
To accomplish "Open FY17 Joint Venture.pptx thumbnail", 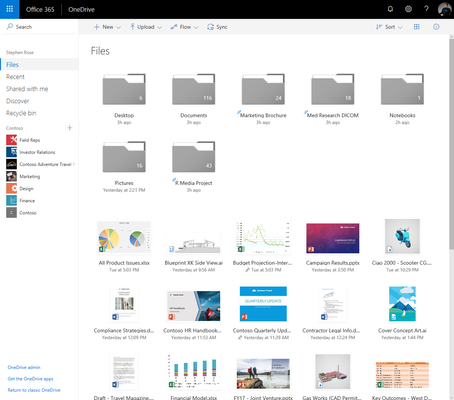I will coord(263,374).
